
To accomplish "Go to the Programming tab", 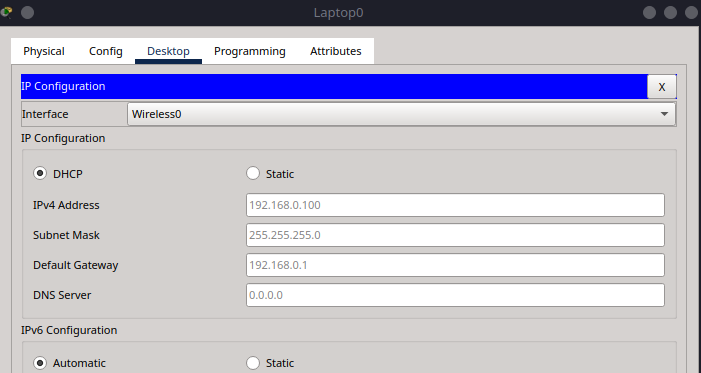I will click(x=249, y=51).
